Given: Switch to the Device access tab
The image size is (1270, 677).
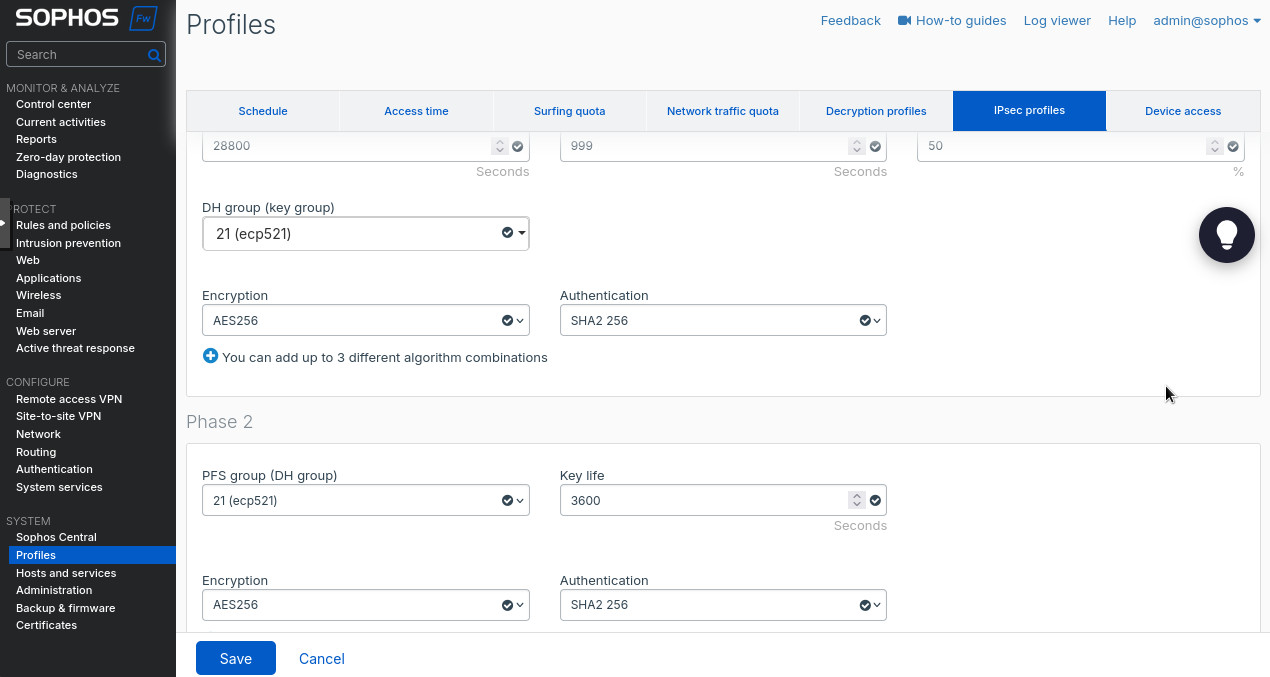Looking at the screenshot, I should click(1182, 111).
